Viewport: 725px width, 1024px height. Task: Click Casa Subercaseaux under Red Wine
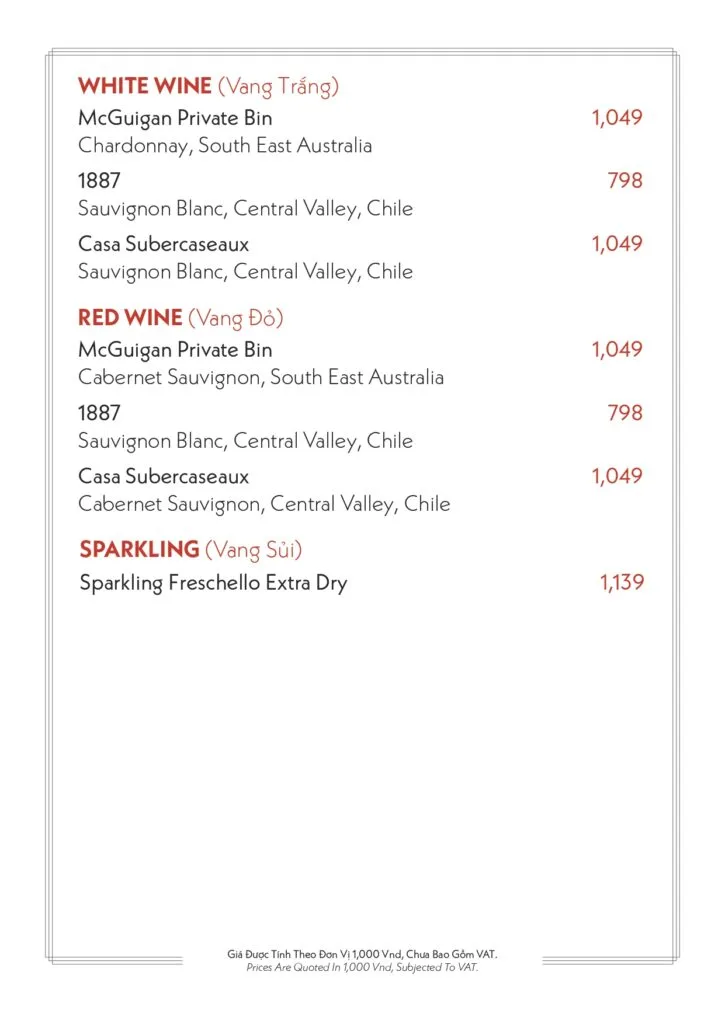(x=163, y=476)
